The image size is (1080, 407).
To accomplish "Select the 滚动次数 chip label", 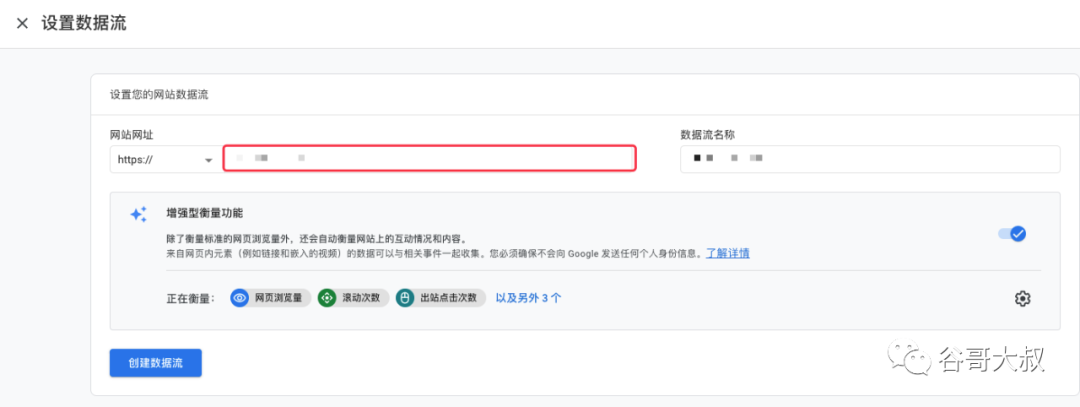I will click(x=360, y=298).
